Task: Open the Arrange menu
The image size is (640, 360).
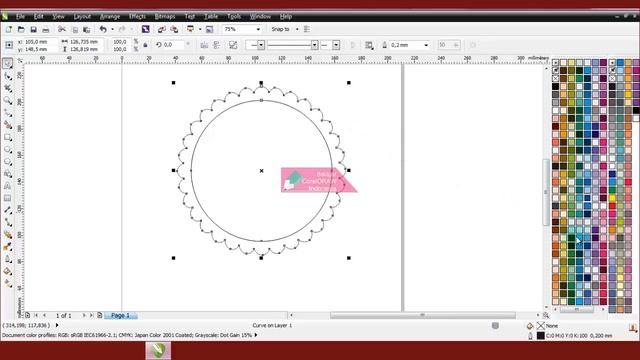Action: tap(110, 16)
